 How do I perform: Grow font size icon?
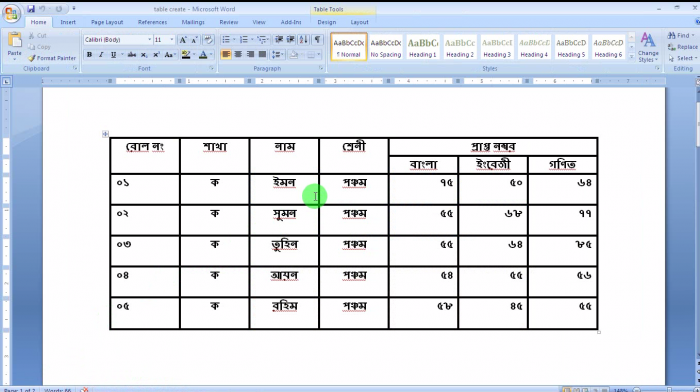183,40
